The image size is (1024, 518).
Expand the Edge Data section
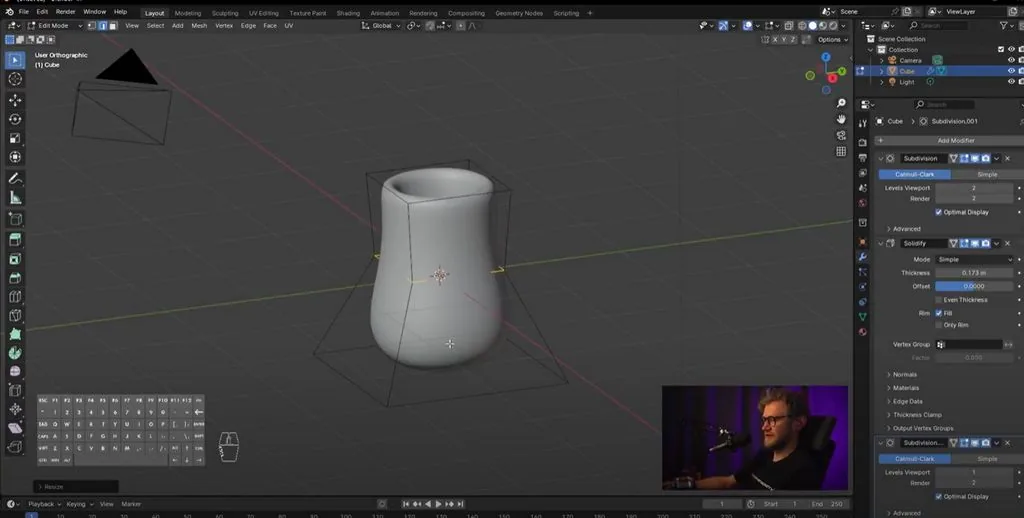[907, 401]
